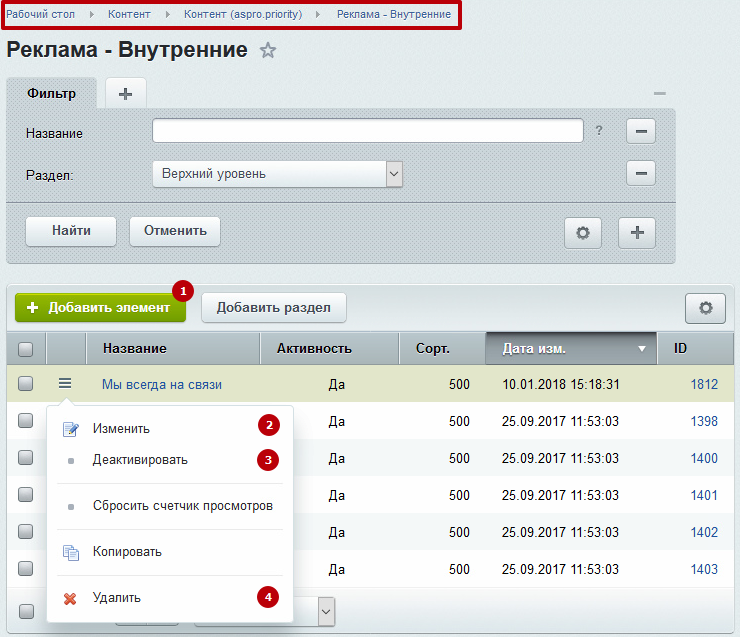
Task: Check the row with ID 1403
Action: coord(25,569)
